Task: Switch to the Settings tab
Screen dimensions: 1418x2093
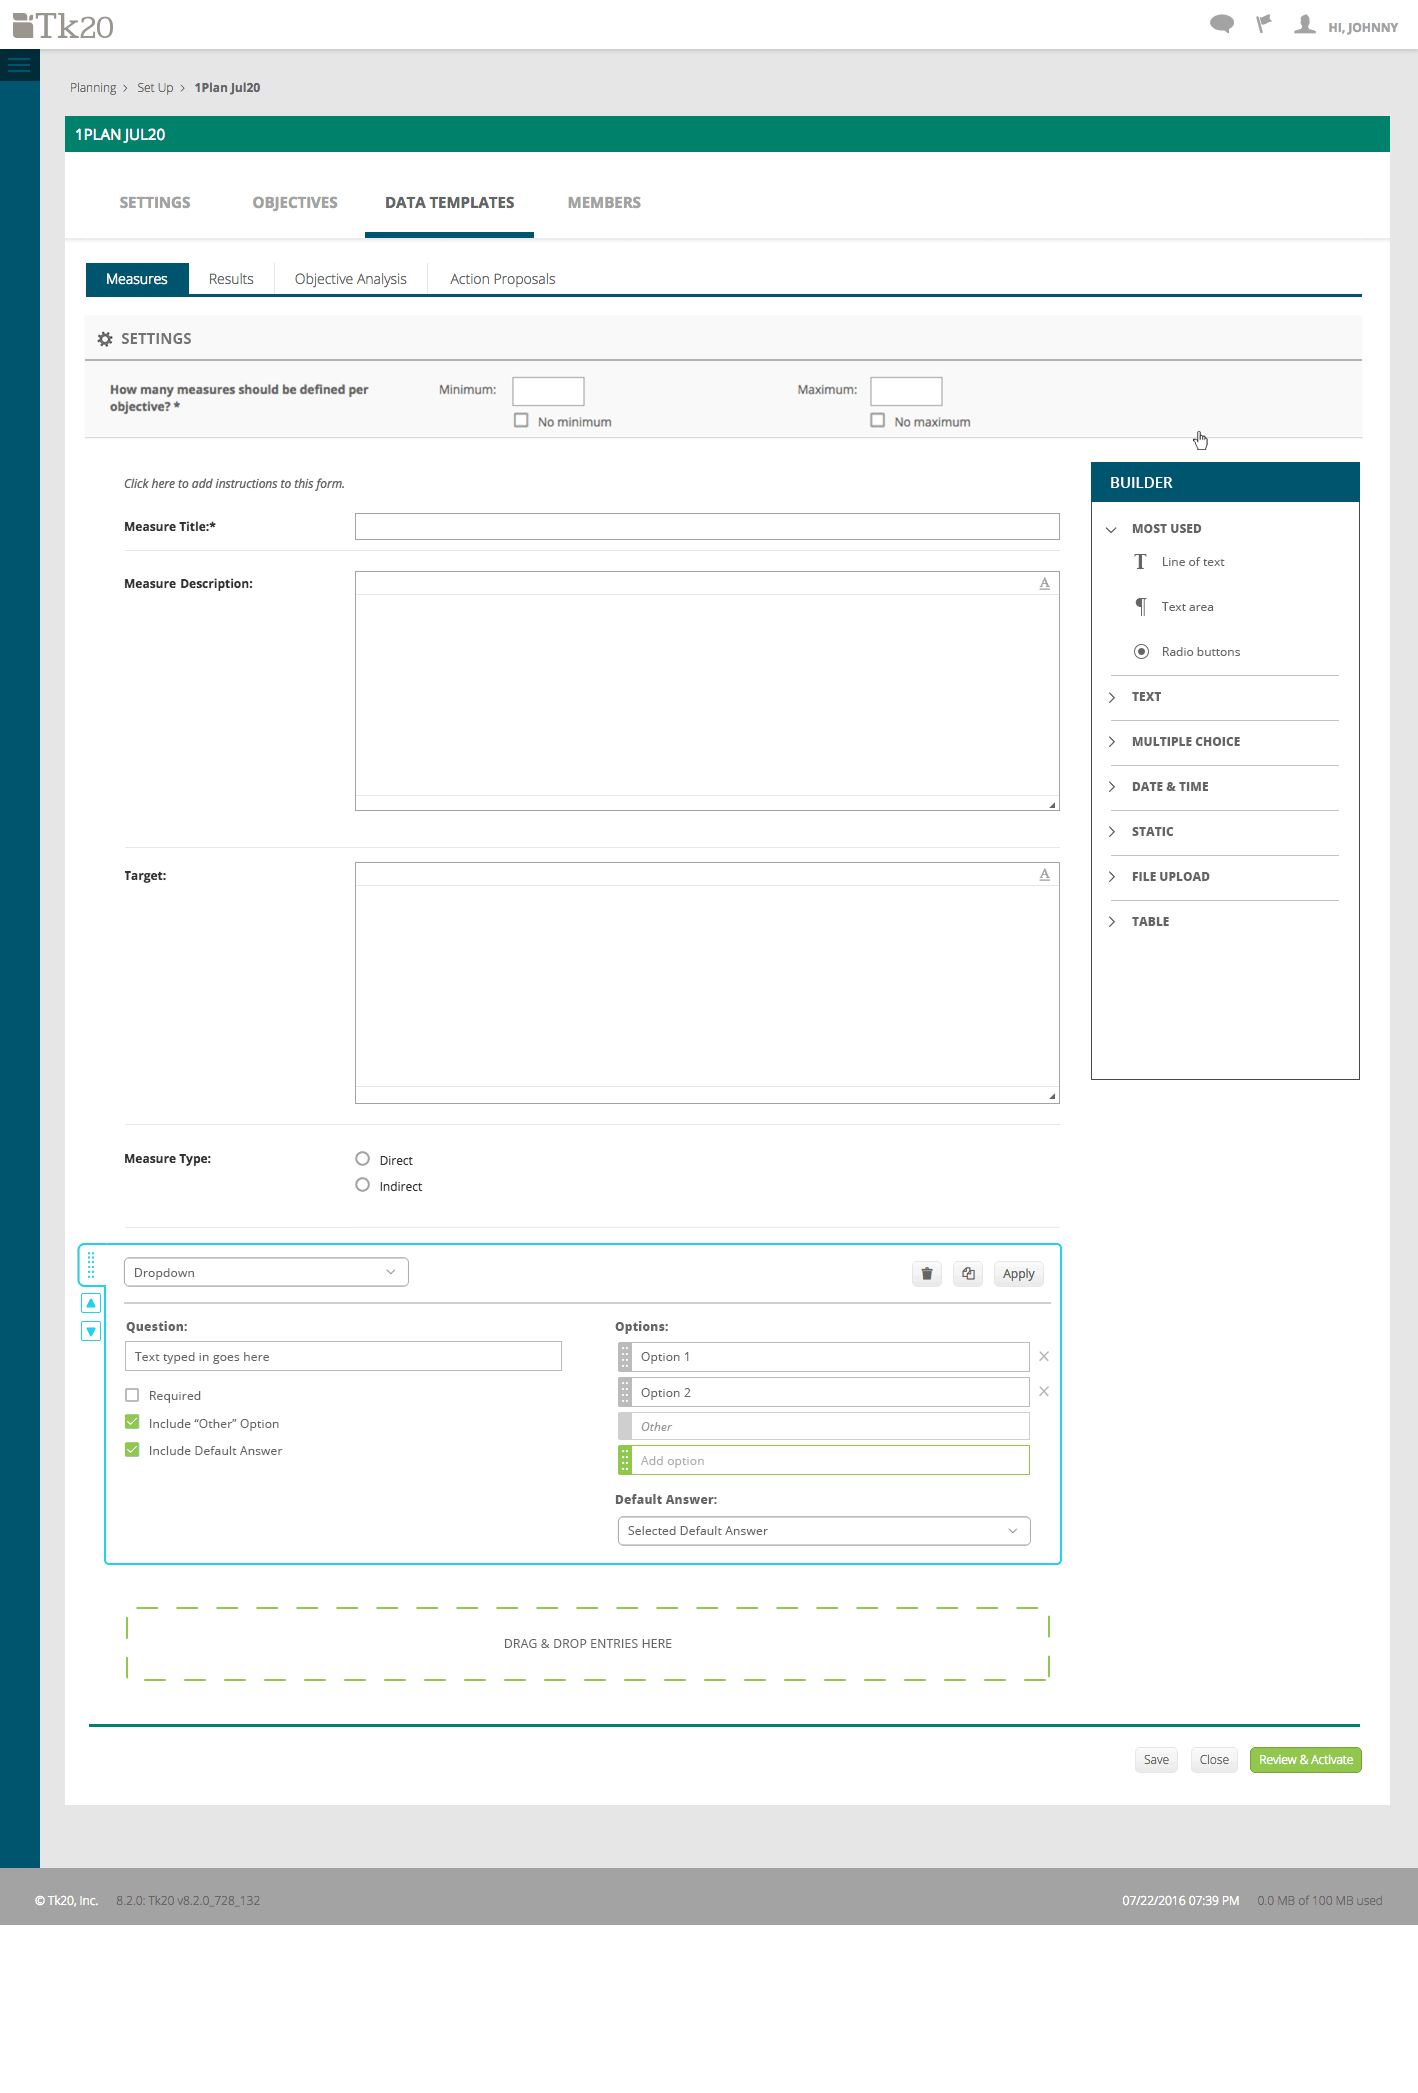Action: tap(155, 203)
